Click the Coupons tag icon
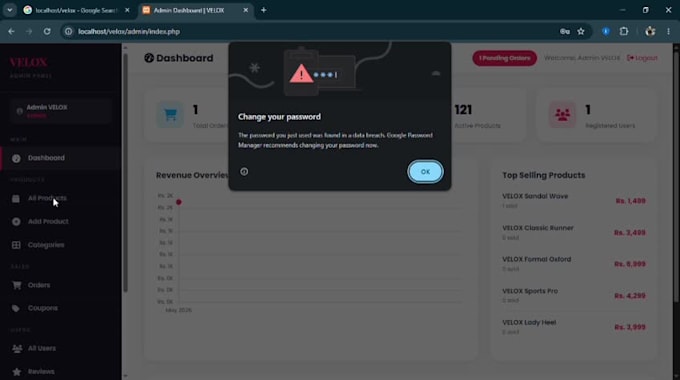Image resolution: width=680 pixels, height=380 pixels. [x=16, y=308]
